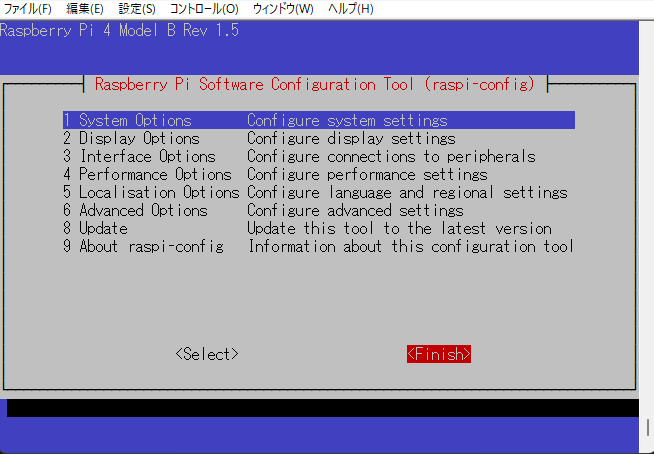Image resolution: width=654 pixels, height=454 pixels.
Task: Open the 編集(E) menu
Action: (x=85, y=9)
